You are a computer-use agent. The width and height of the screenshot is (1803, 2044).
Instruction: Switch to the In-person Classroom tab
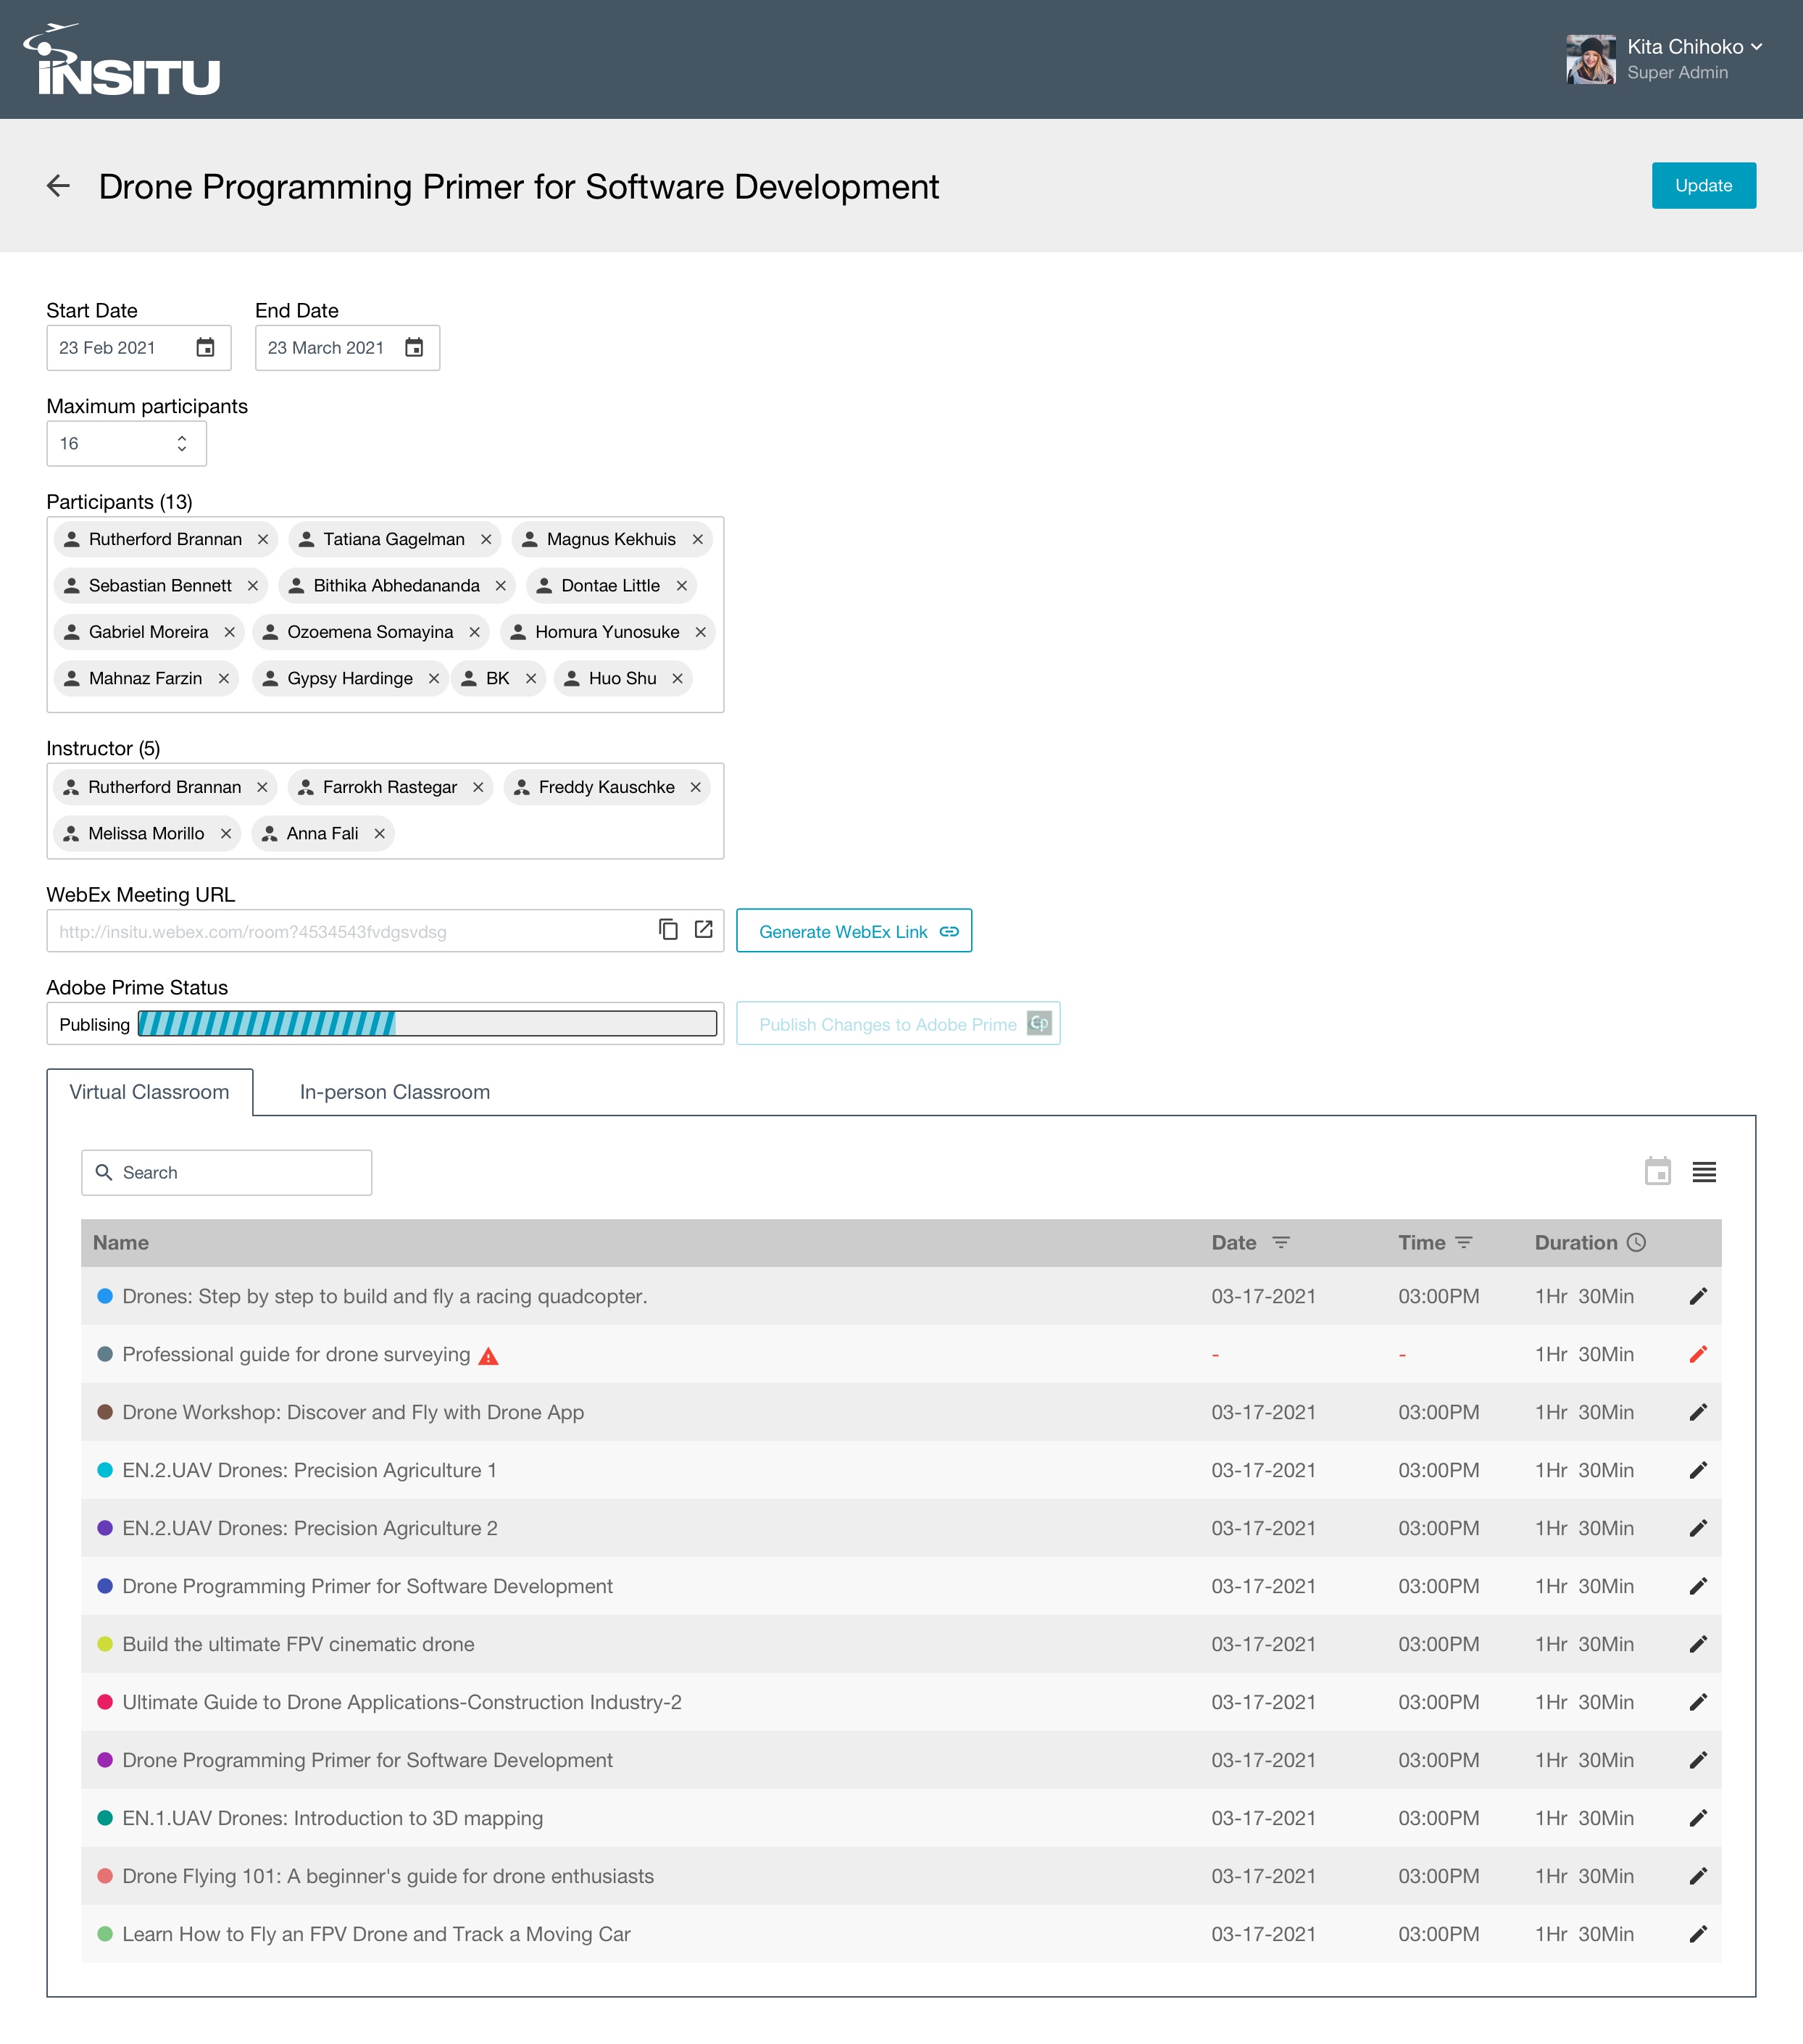(x=395, y=1092)
